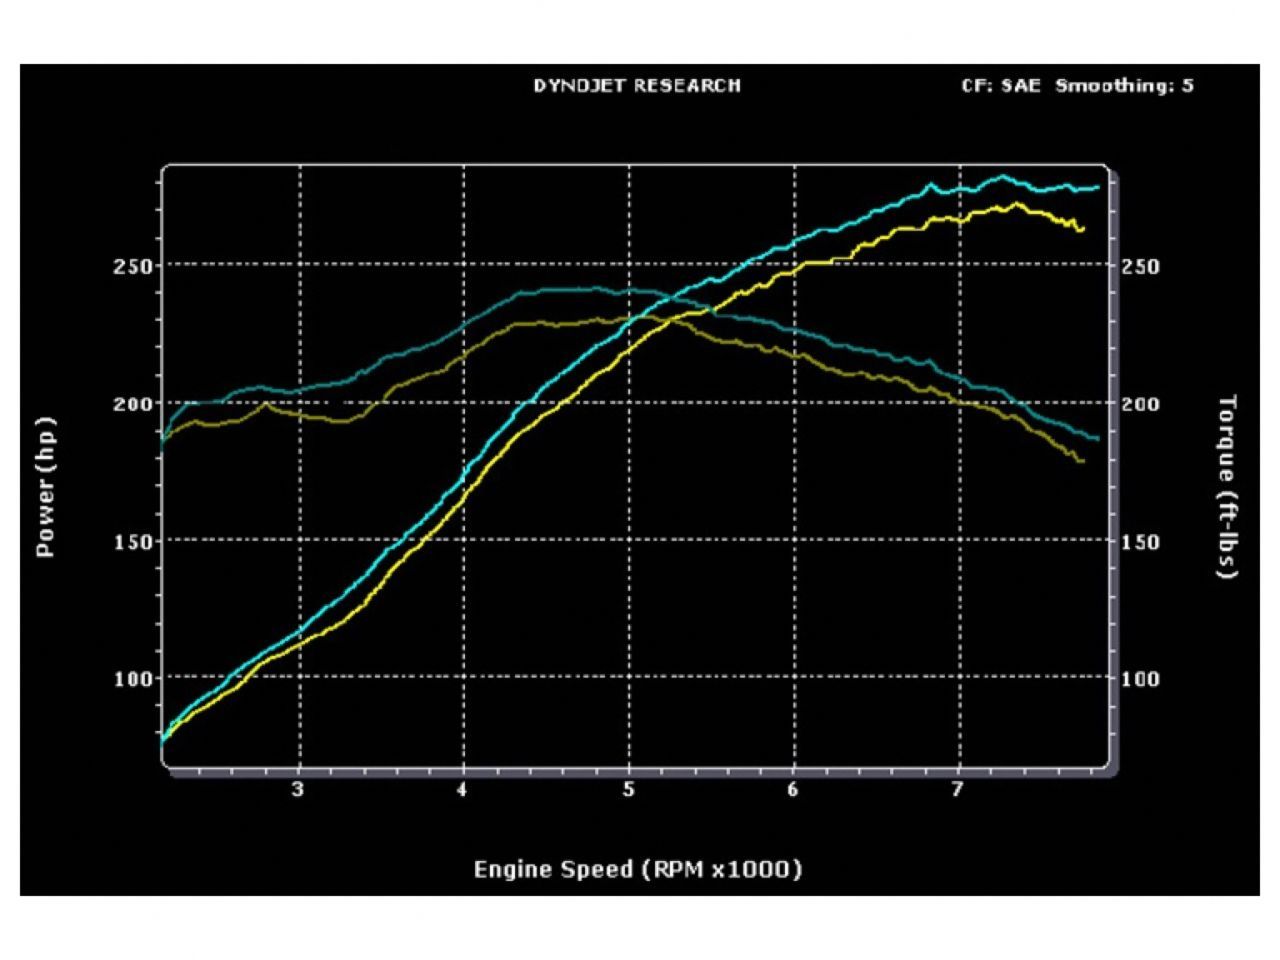
Task: Click the dark teal torque curve end
Action: (1096, 439)
